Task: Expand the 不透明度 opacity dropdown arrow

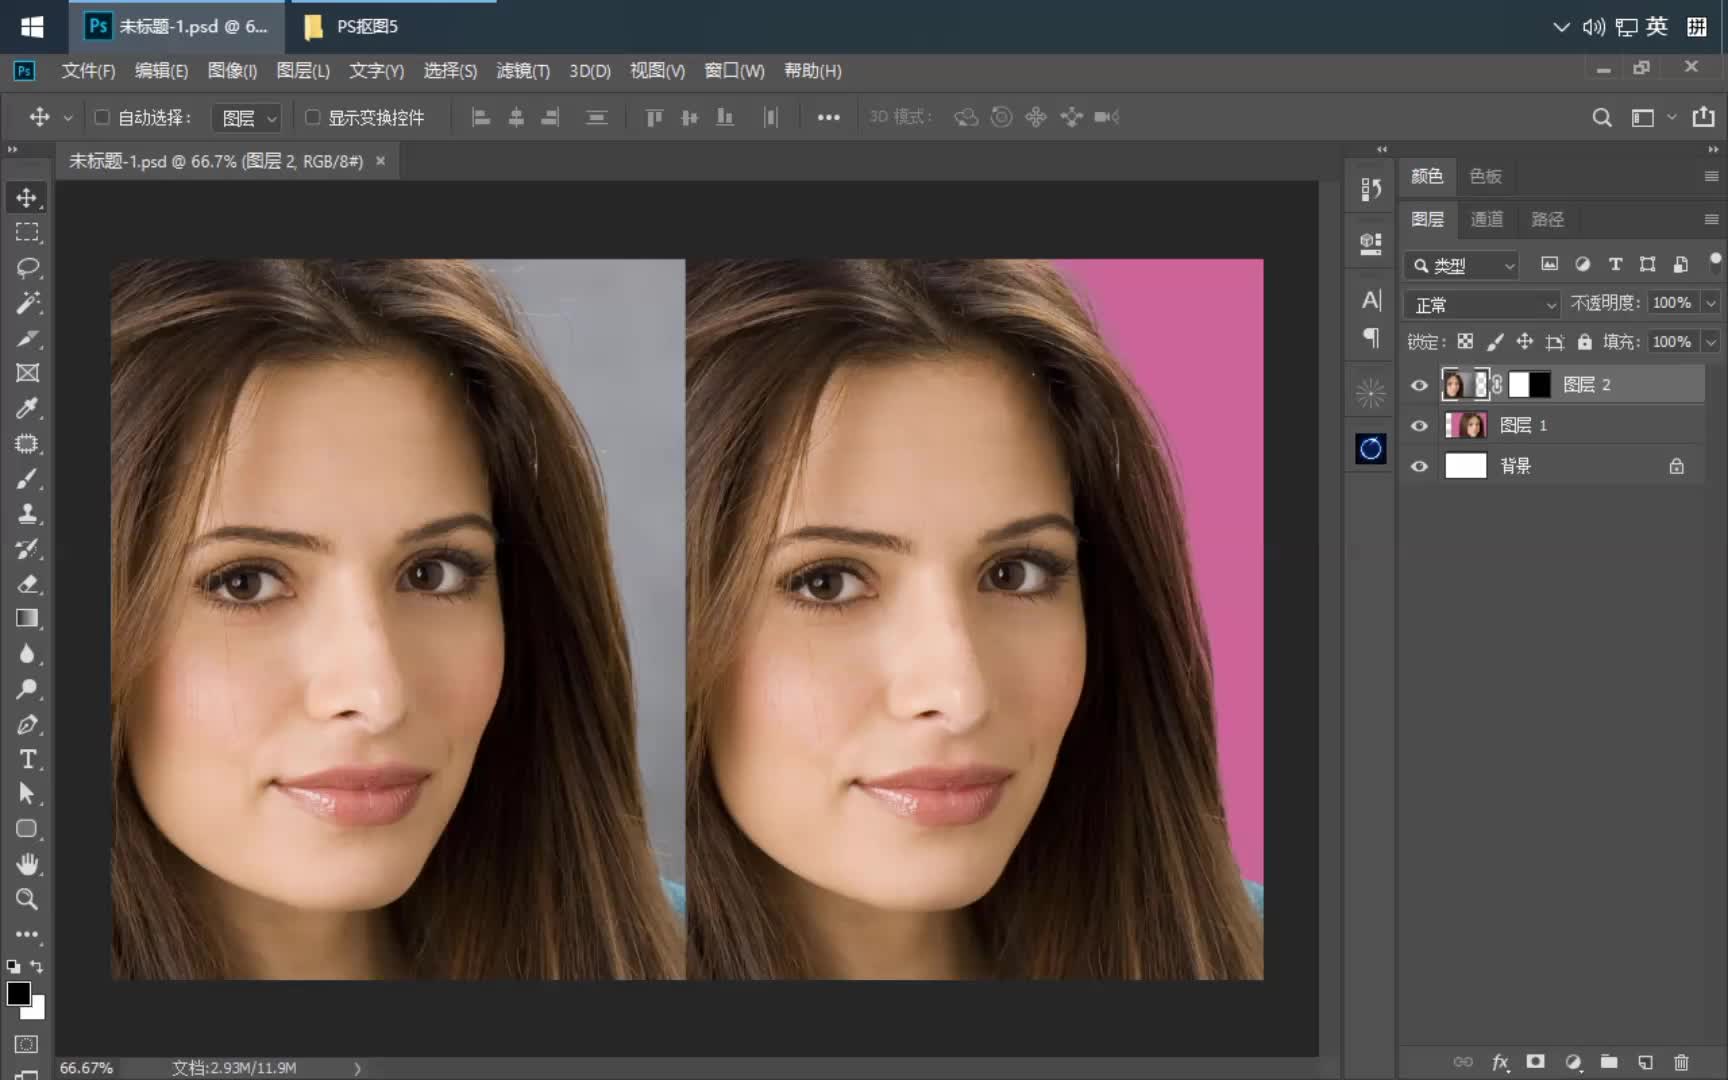Action: [1711, 303]
